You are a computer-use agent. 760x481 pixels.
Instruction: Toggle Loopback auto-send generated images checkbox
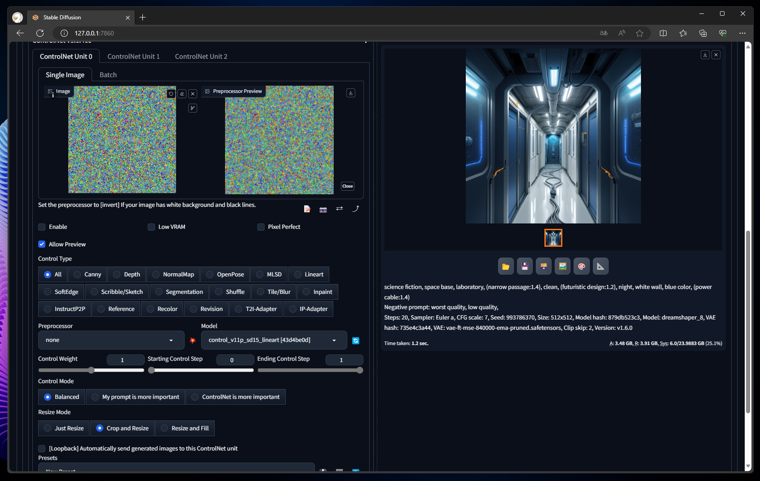pyautogui.click(x=42, y=449)
